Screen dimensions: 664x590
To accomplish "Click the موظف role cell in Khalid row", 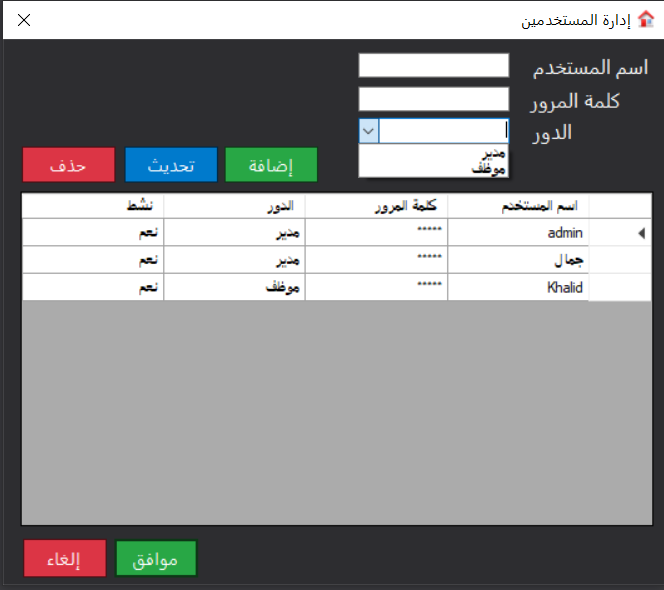I will (234, 287).
